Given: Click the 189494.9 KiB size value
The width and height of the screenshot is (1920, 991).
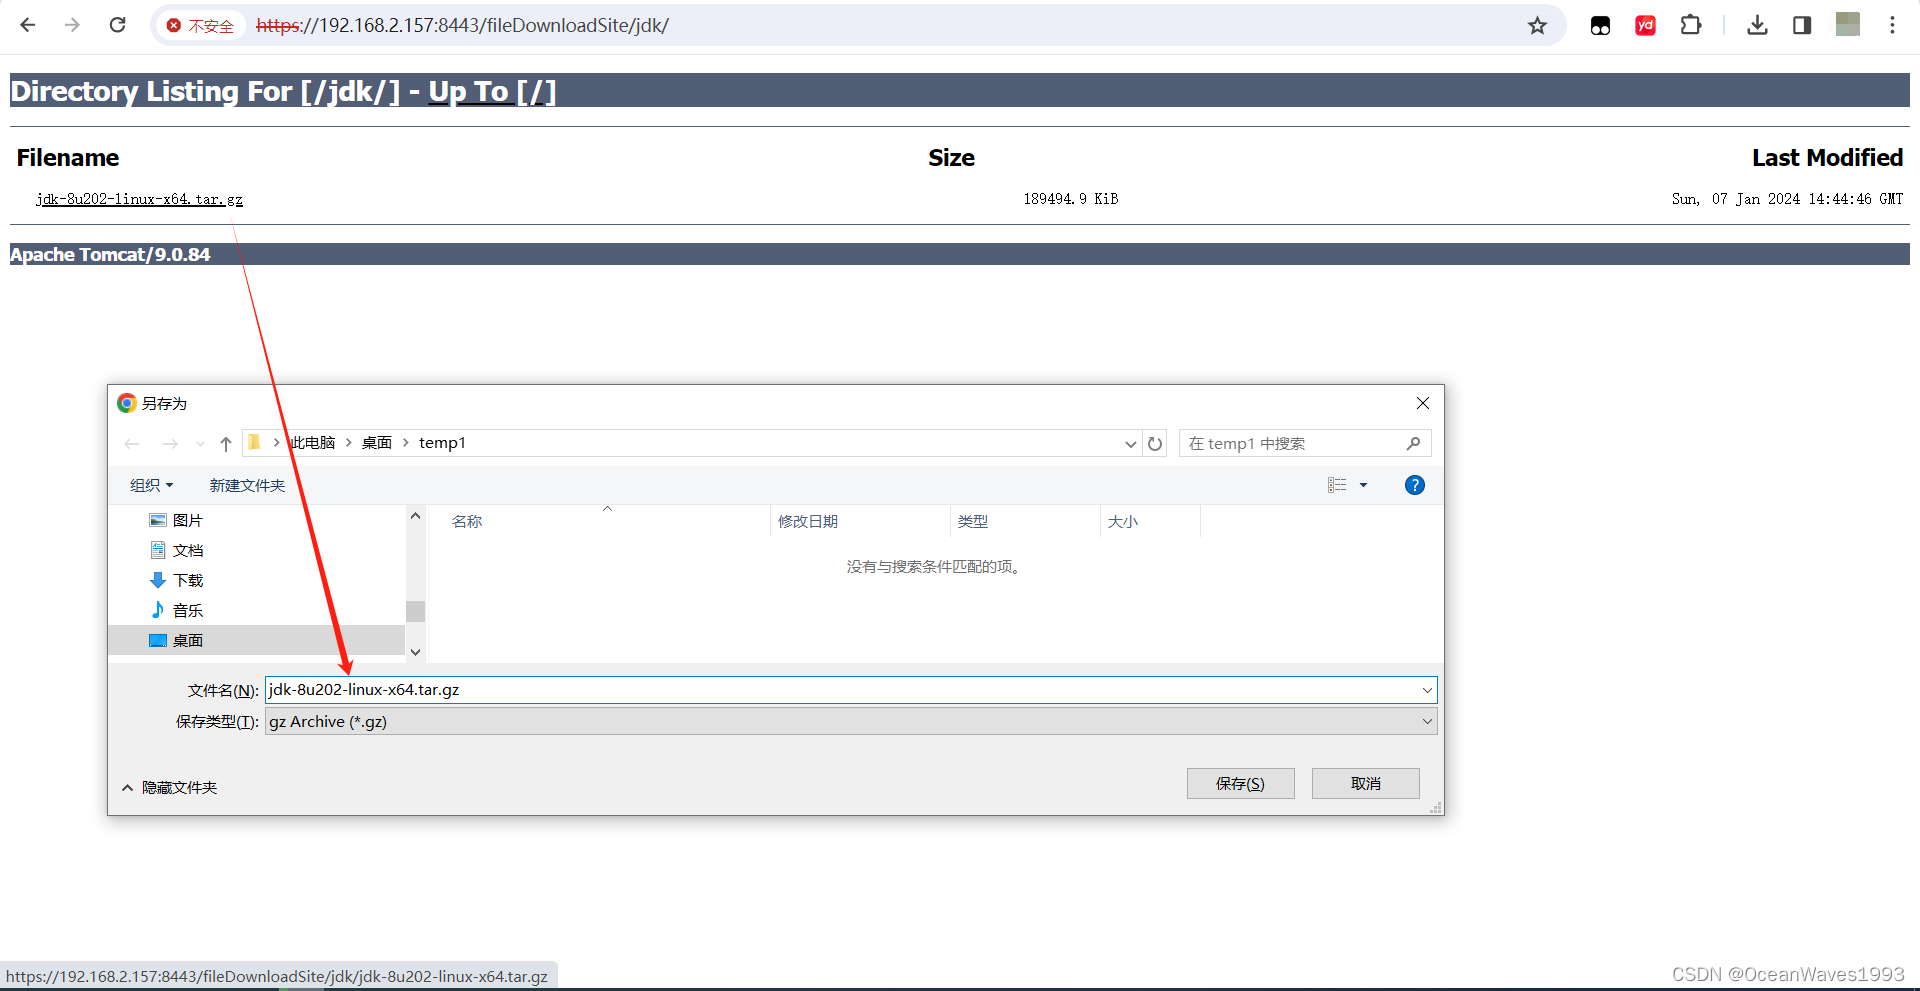Looking at the screenshot, I should [1070, 199].
